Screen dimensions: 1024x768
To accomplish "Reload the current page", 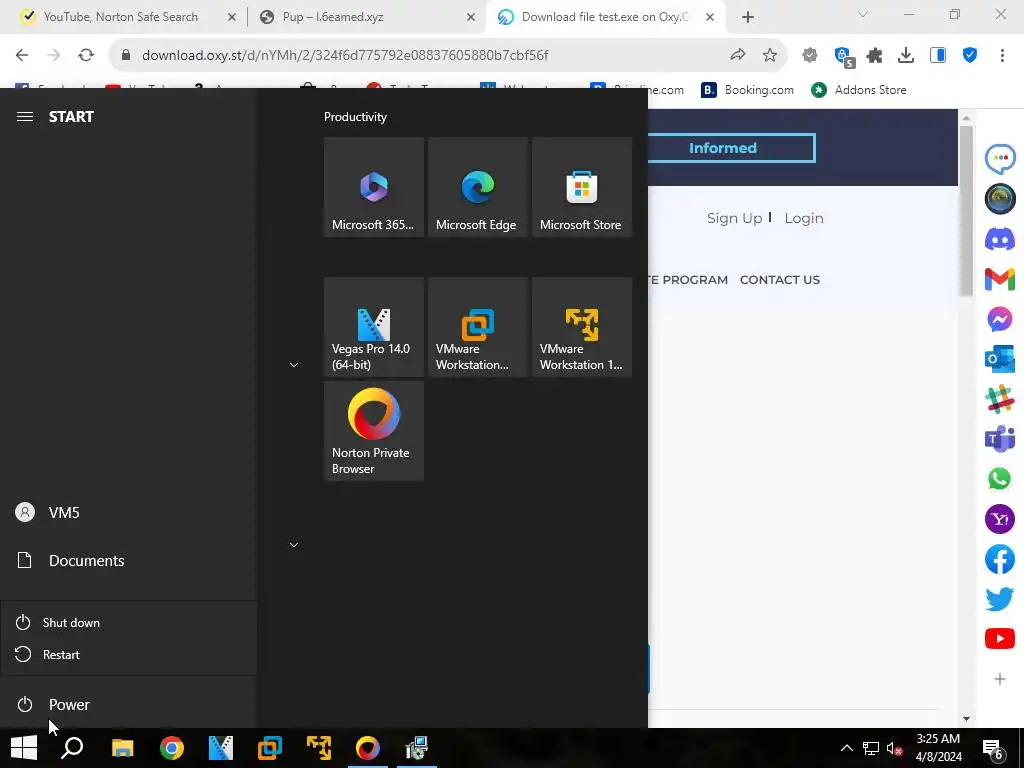I will [86, 56].
